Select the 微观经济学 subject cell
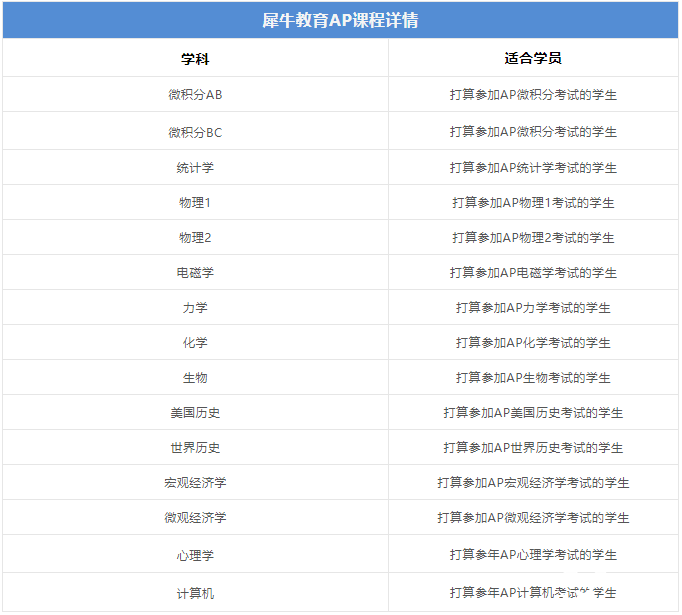Viewport: 682px width, 615px height. coord(195,518)
